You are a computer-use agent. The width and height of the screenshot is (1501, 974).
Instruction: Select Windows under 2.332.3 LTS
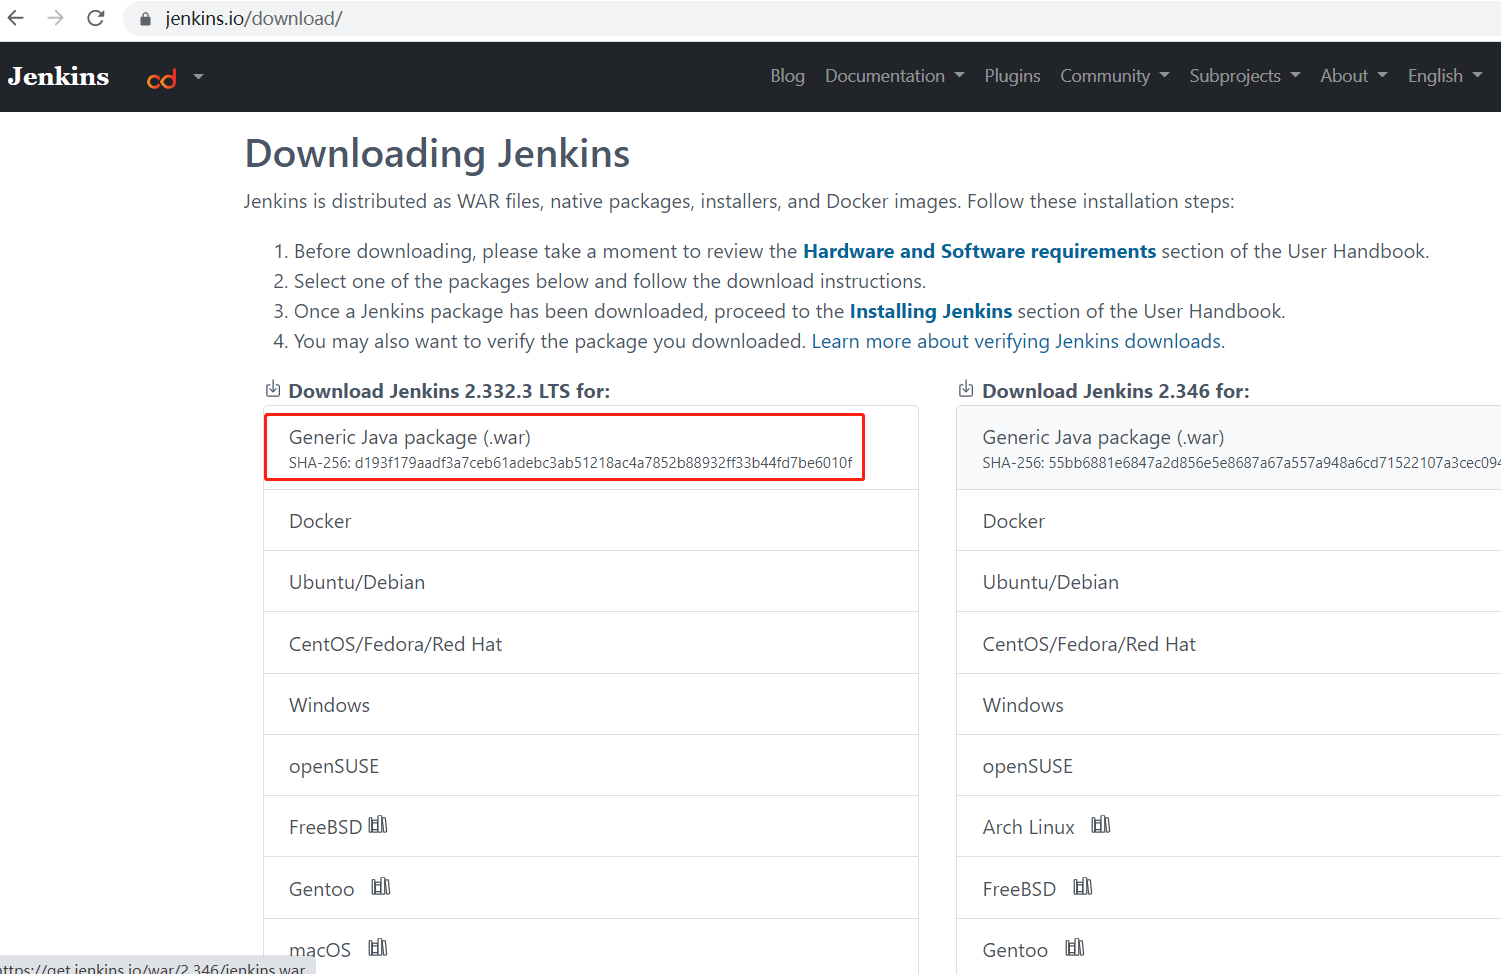(590, 704)
